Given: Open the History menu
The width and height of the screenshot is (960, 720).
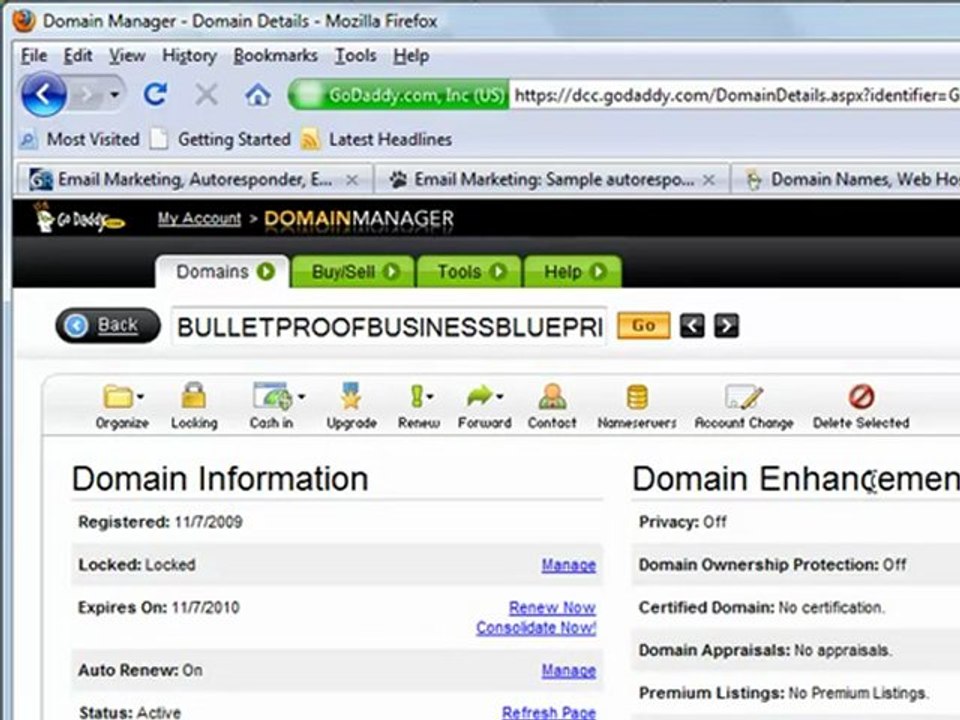Looking at the screenshot, I should click(x=189, y=56).
